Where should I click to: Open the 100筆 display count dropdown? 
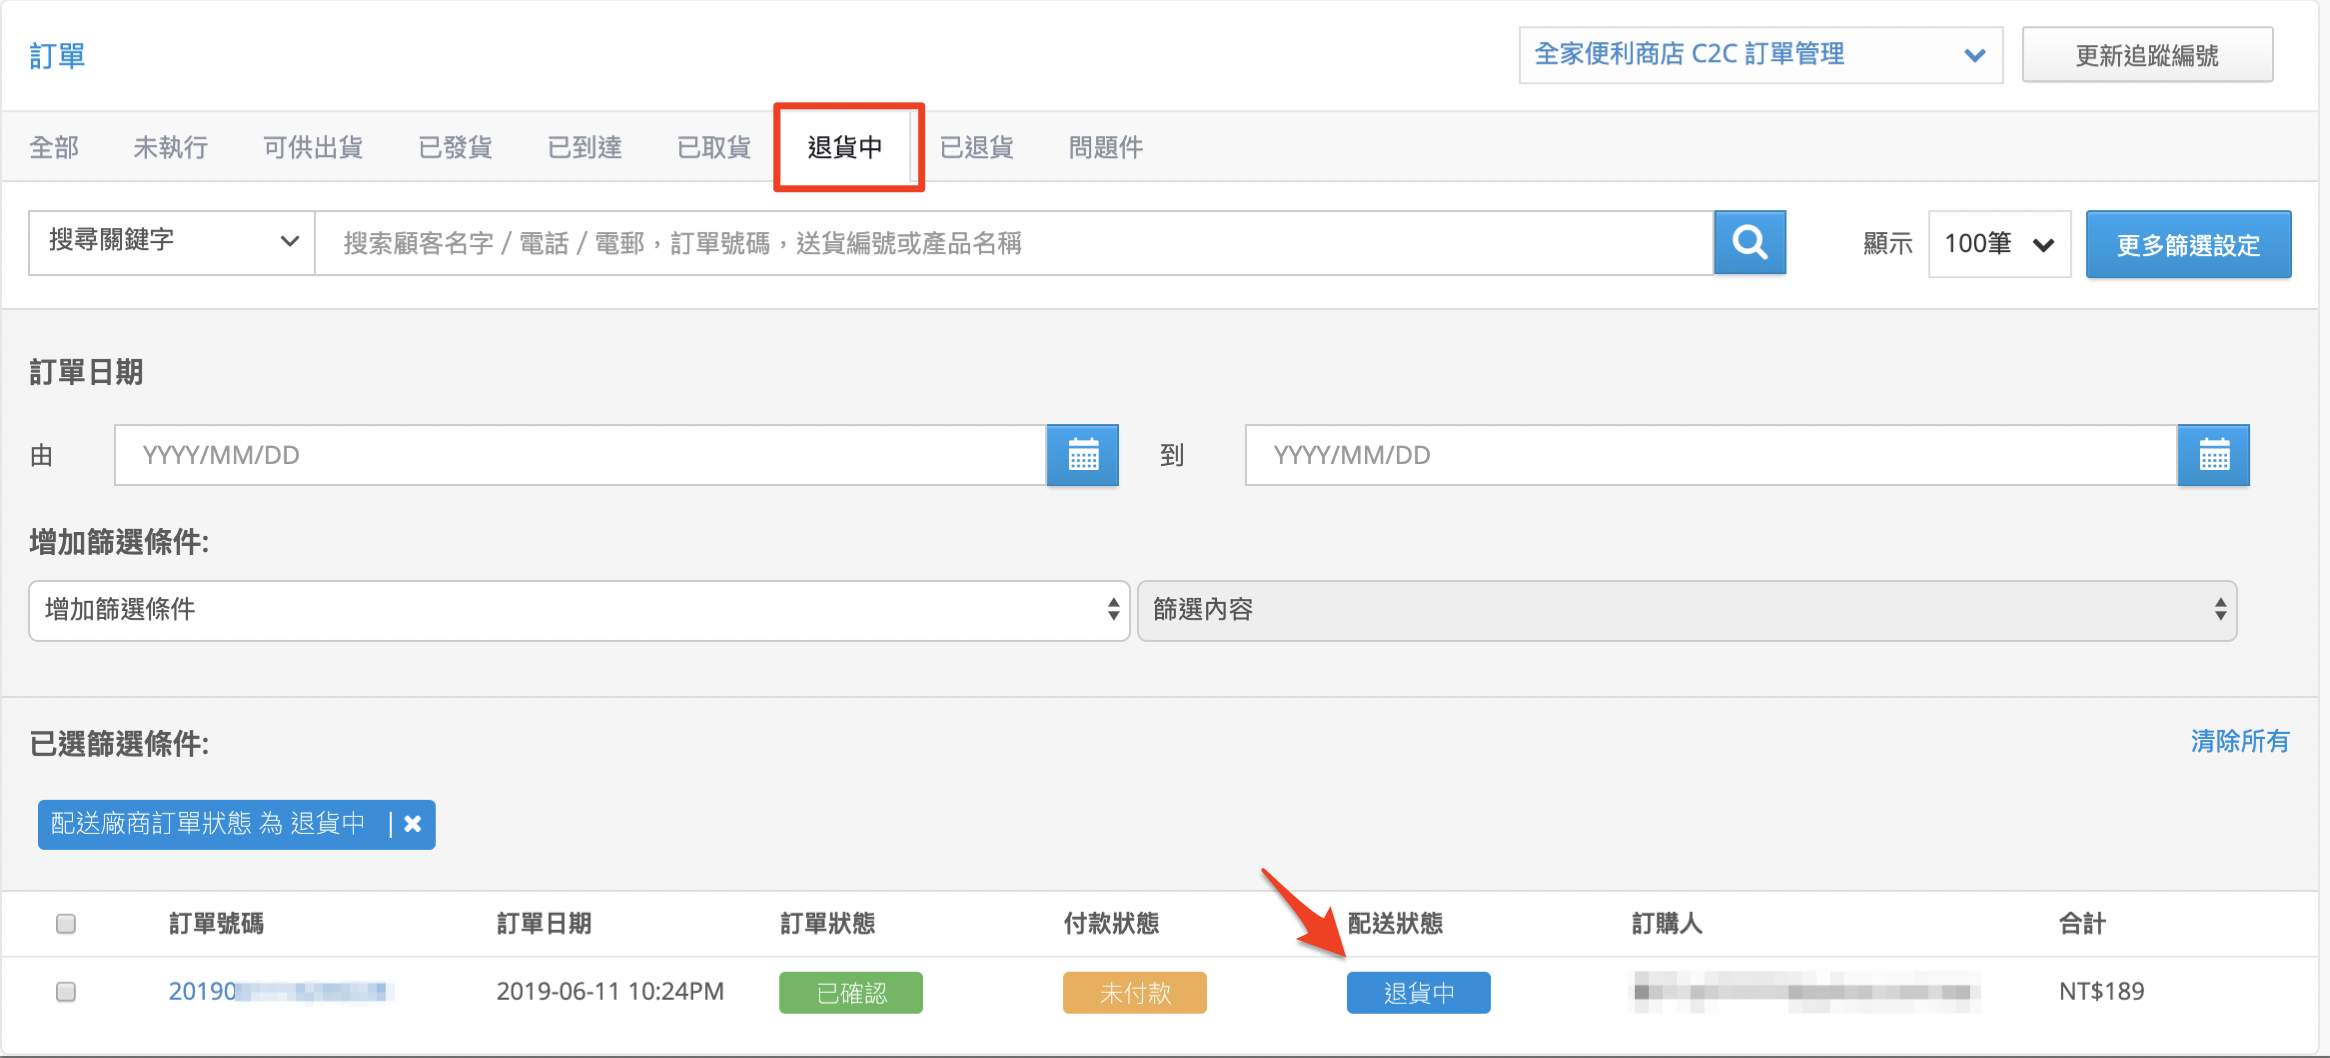pyautogui.click(x=1999, y=243)
